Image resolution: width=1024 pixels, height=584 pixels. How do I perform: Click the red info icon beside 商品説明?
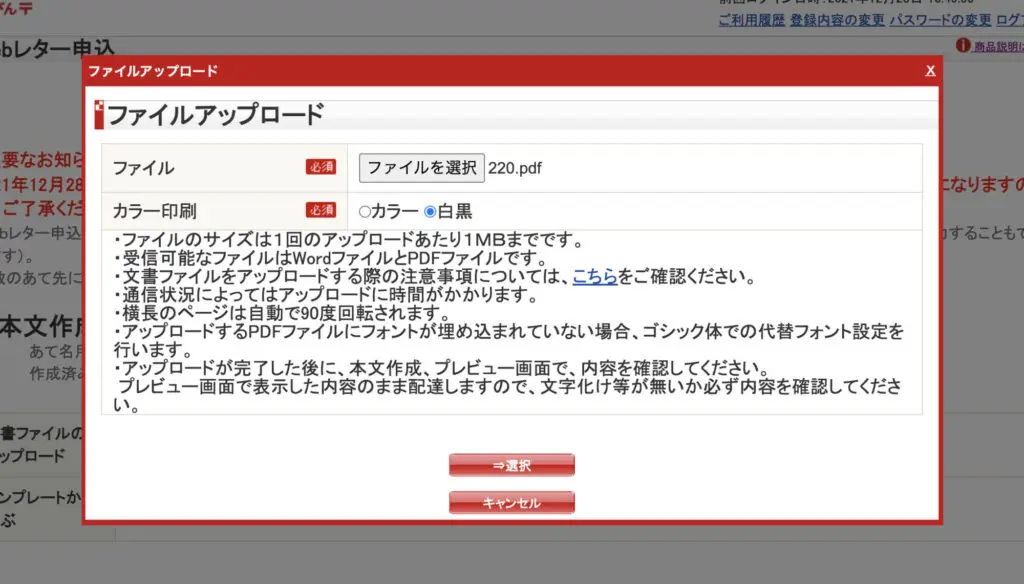pos(964,46)
